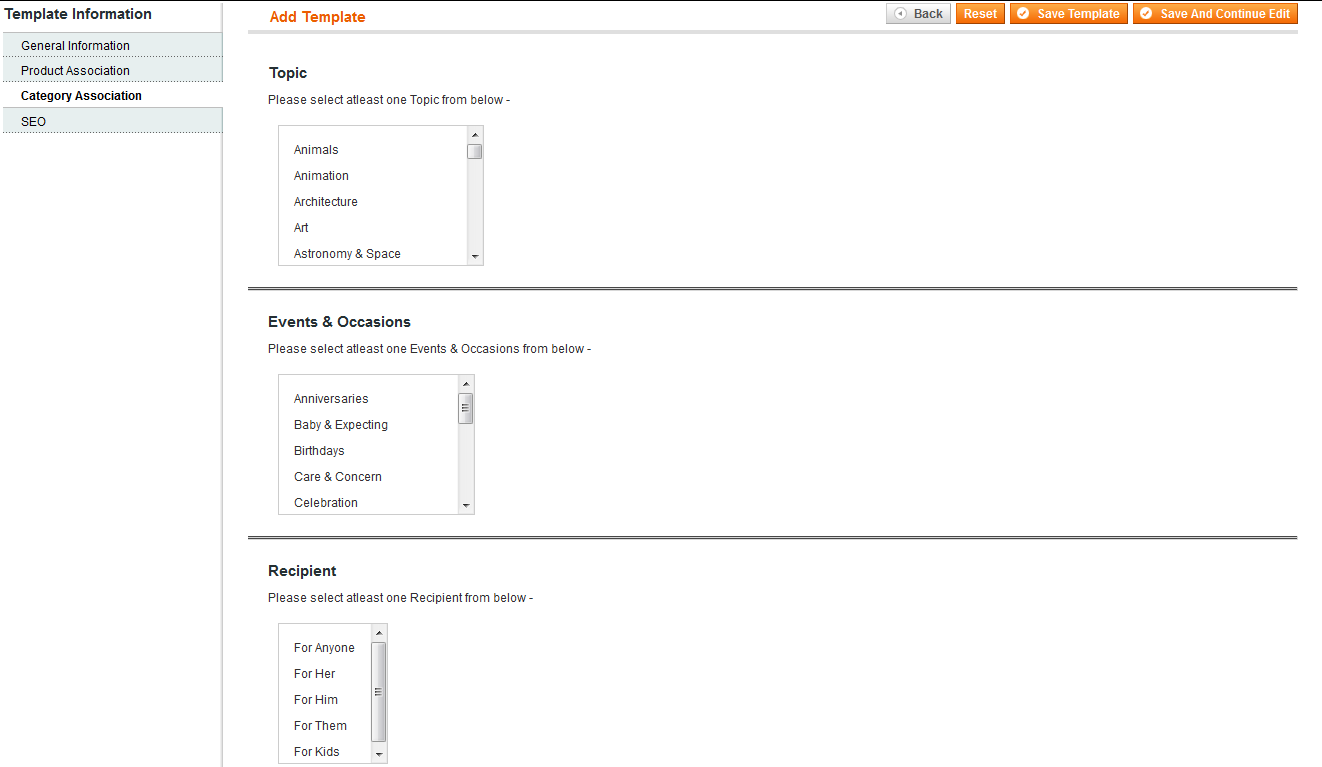This screenshot has width=1322, height=767.
Task: Select the Category Association tab
Action: click(112, 96)
